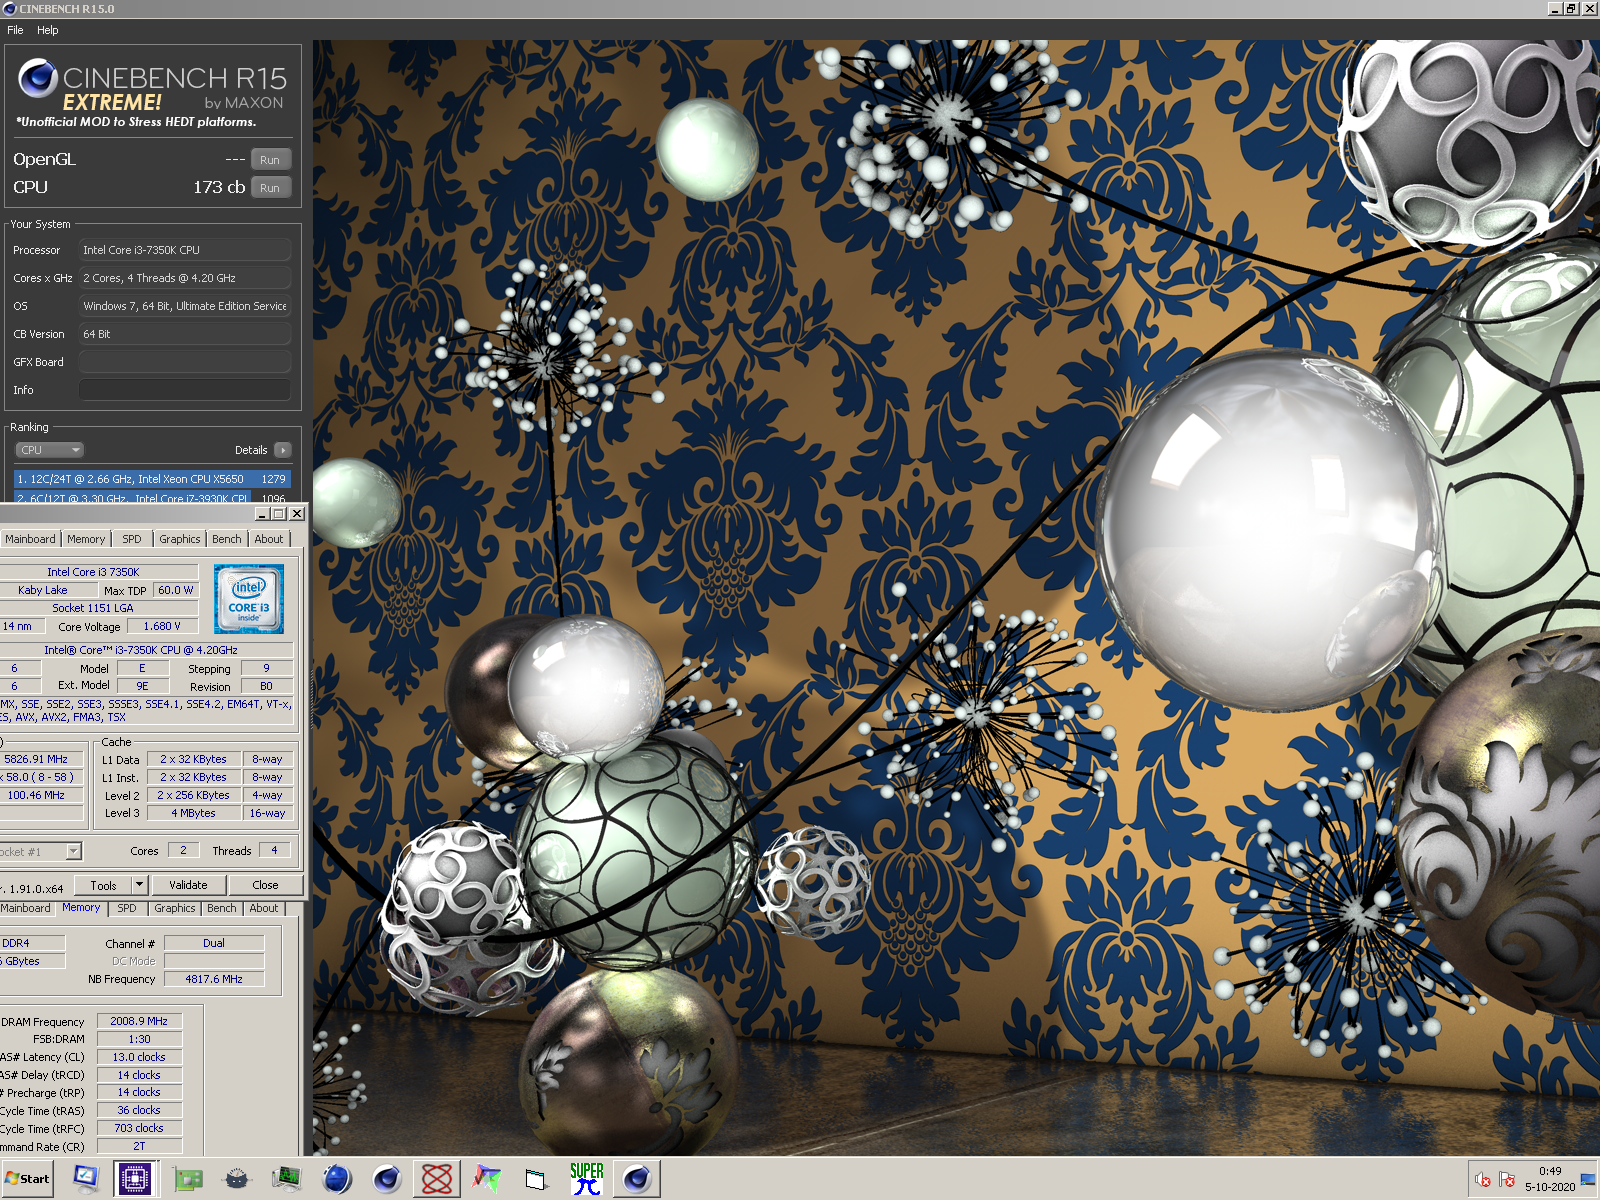1600x1200 pixels.
Task: Click the empty GFX Board field
Action: point(185,362)
